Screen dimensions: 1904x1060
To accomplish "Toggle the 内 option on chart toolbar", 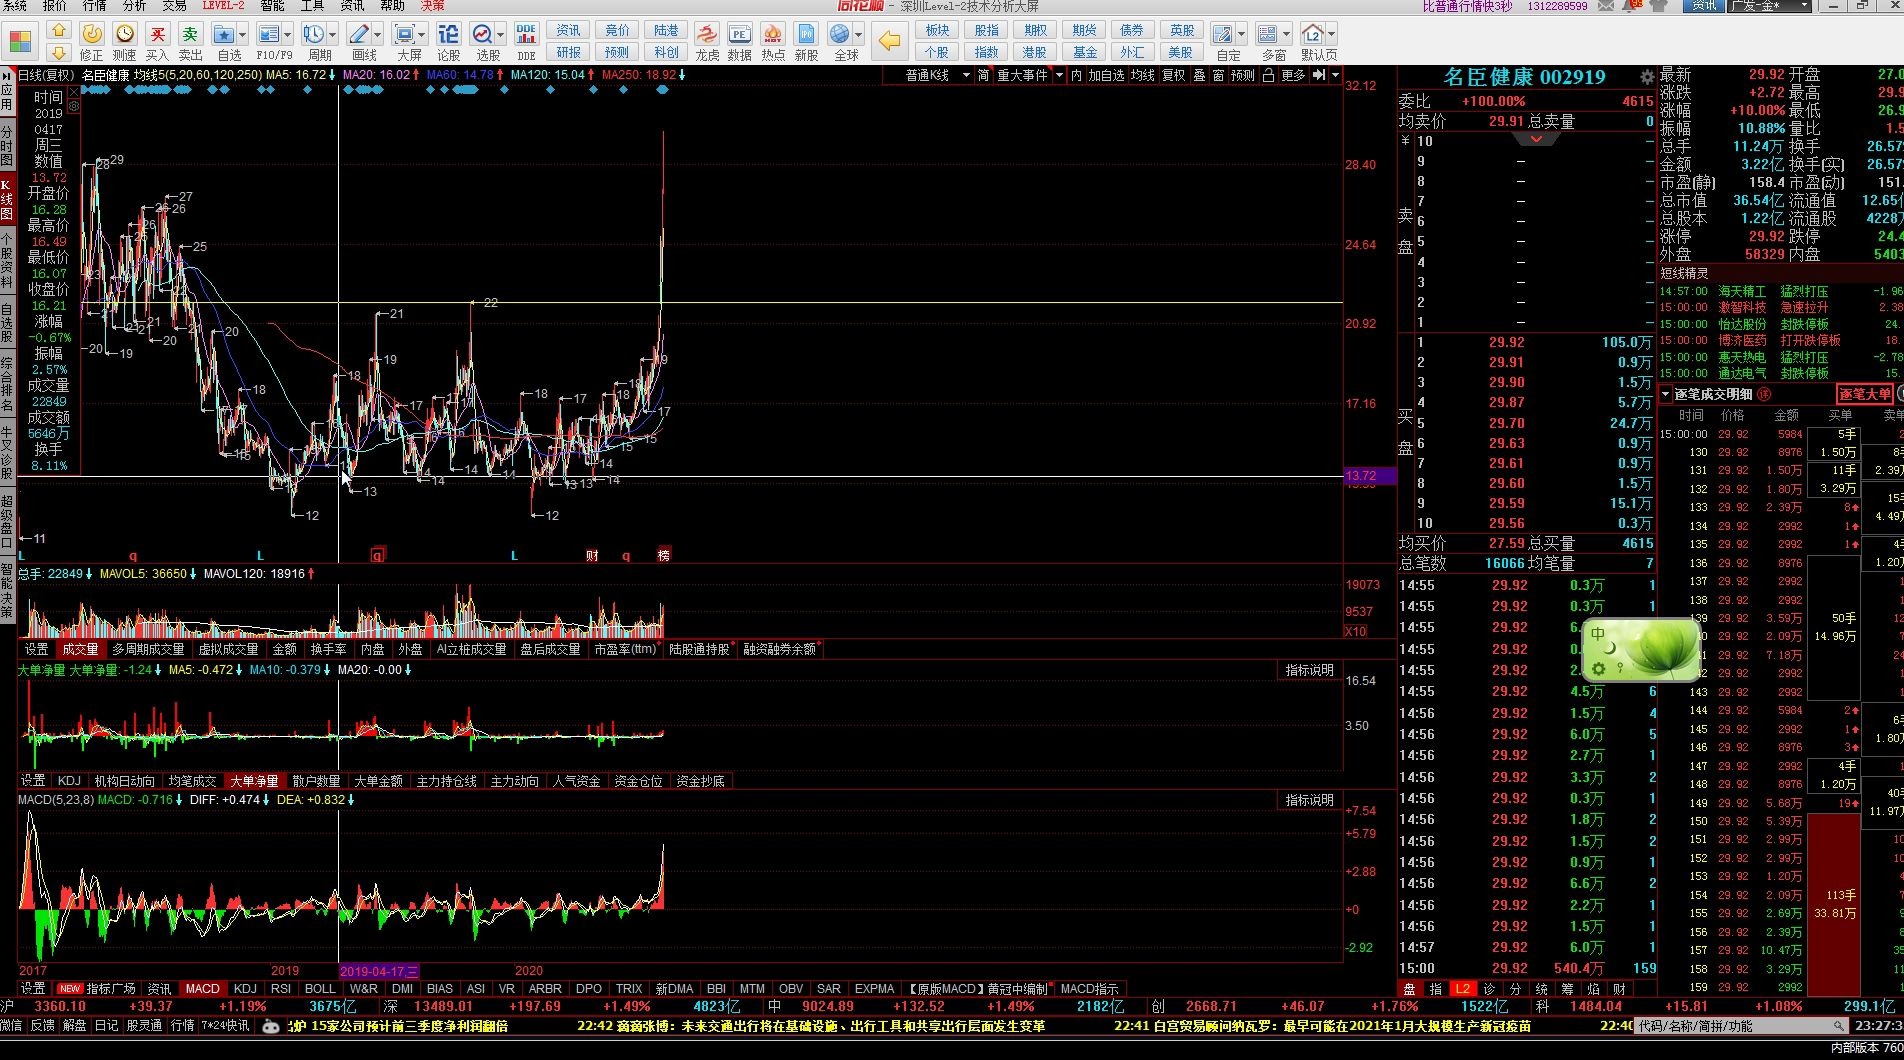I will (x=1076, y=75).
